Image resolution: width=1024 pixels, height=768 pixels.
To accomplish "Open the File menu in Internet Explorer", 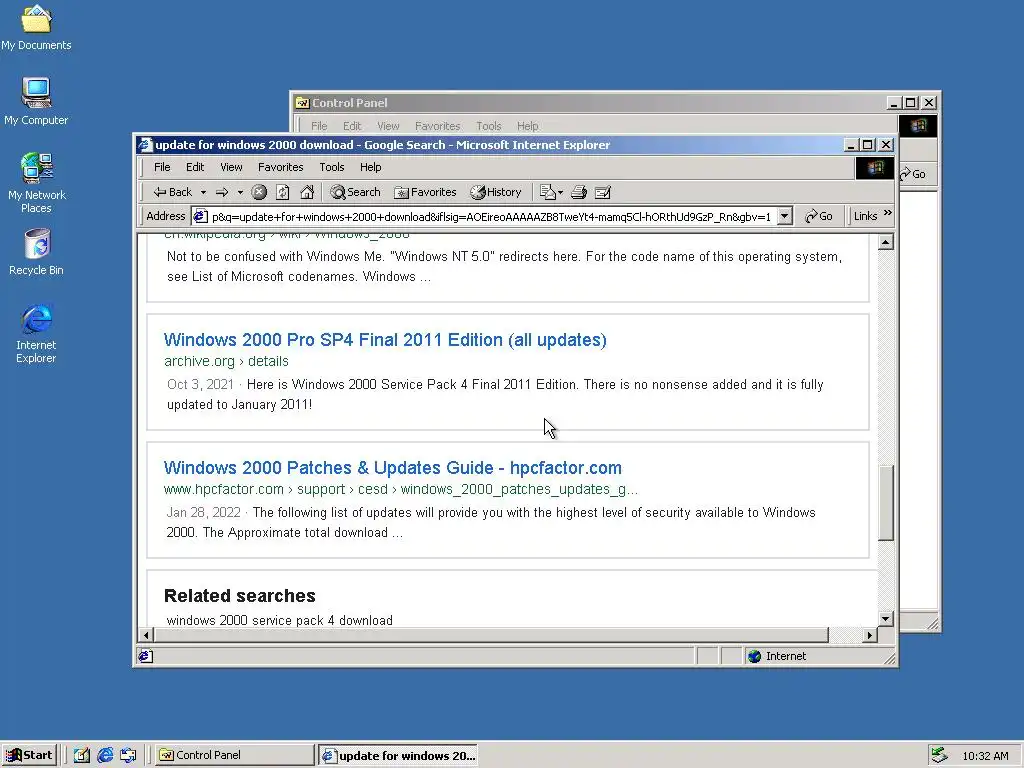I will (162, 167).
